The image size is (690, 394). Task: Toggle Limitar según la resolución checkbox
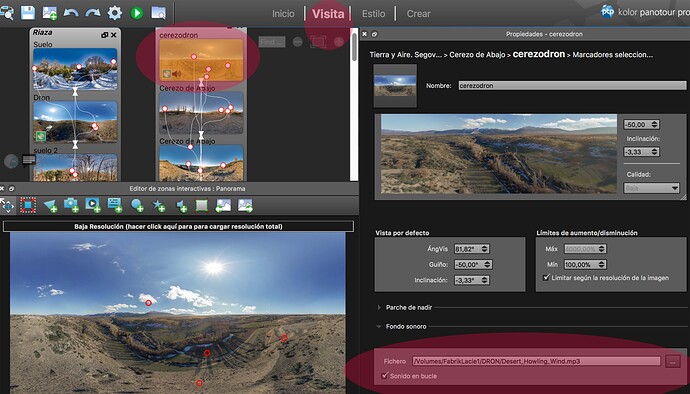546,277
